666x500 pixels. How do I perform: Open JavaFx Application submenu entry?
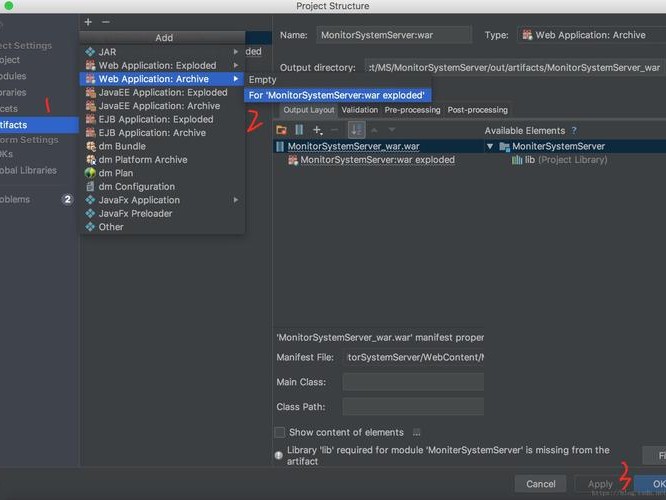(x=162, y=200)
